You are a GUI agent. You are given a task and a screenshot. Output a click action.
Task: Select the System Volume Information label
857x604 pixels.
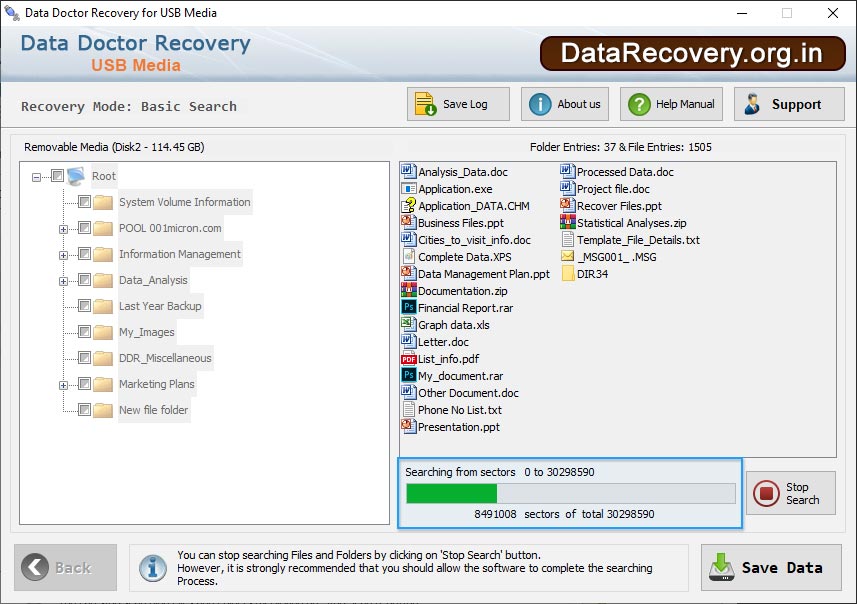185,202
